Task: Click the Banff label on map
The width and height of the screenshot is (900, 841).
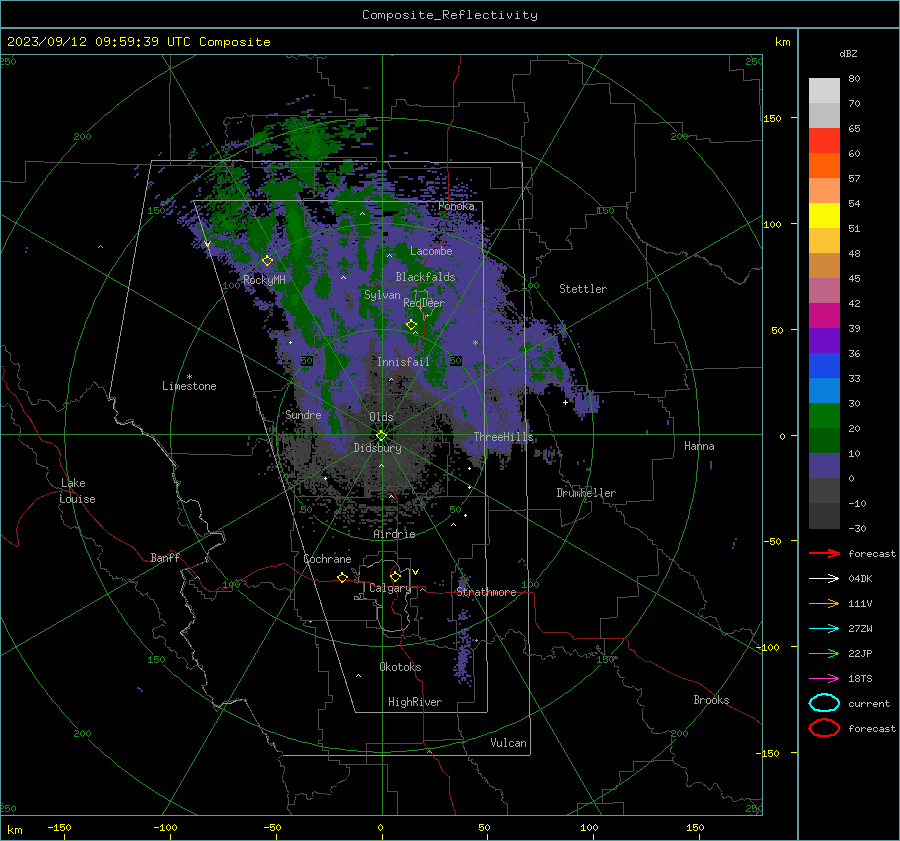Action: [x=165, y=557]
